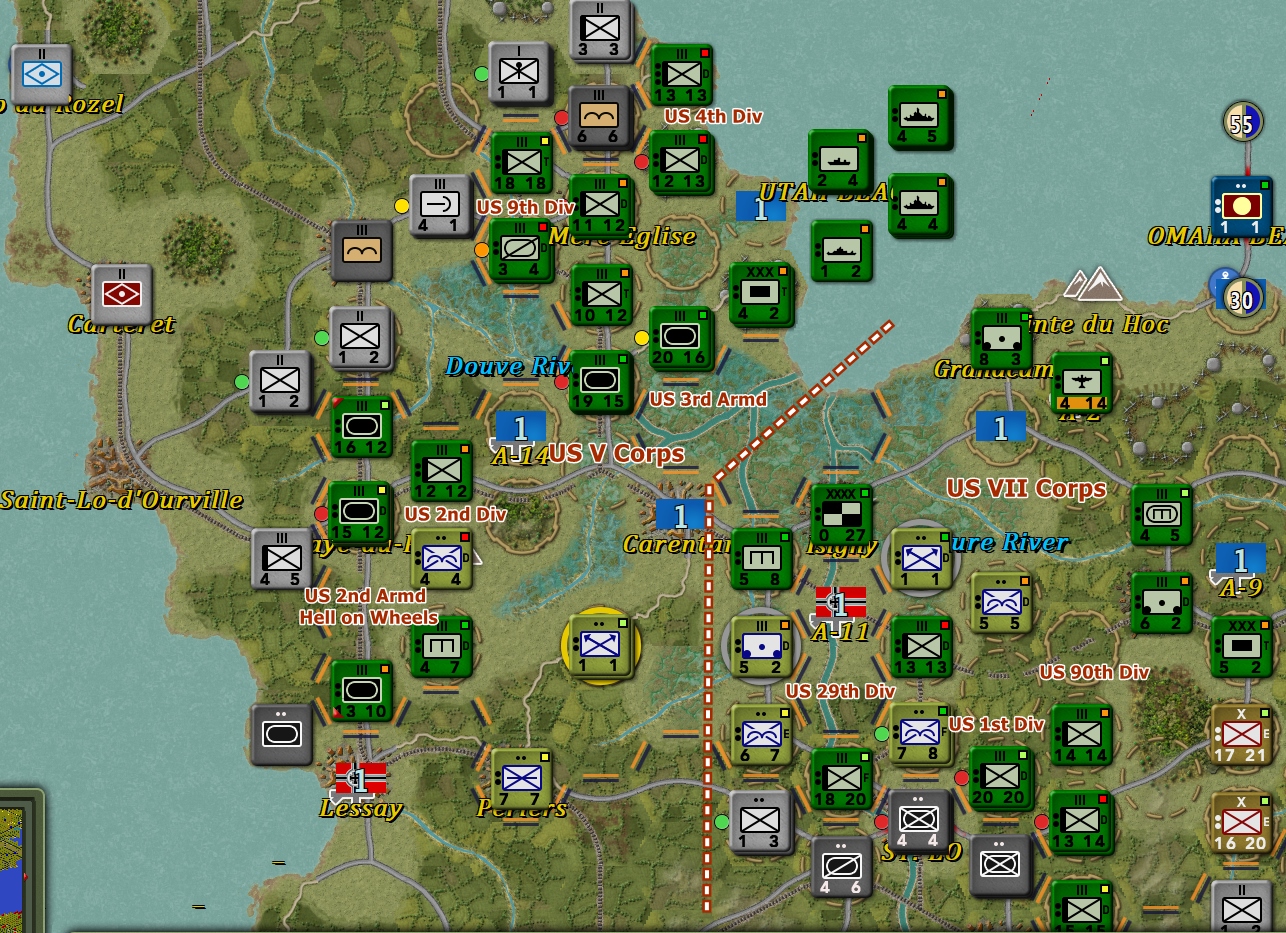Image resolution: width=1286 pixels, height=933 pixels.
Task: Select the green 6-2 unit
Action: point(1160,603)
